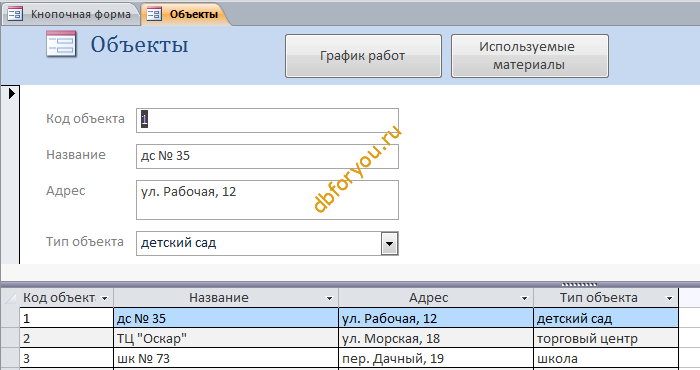Open the Тип объекта column filter dropdown
The height and width of the screenshot is (370, 700).
pos(669,298)
